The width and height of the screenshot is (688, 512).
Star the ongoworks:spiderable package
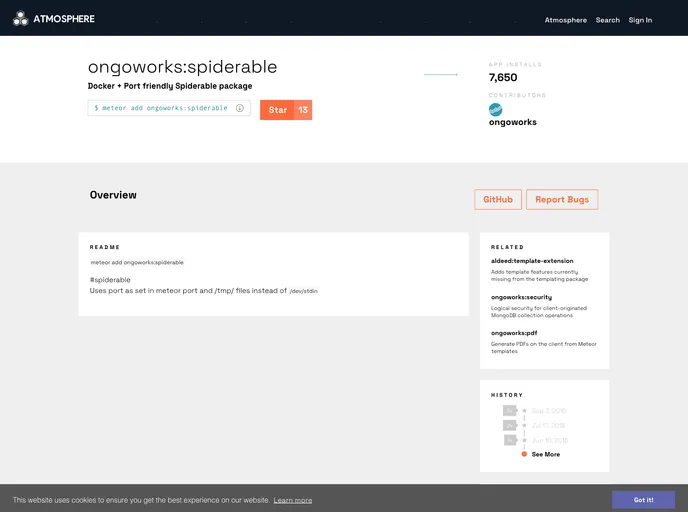[277, 110]
